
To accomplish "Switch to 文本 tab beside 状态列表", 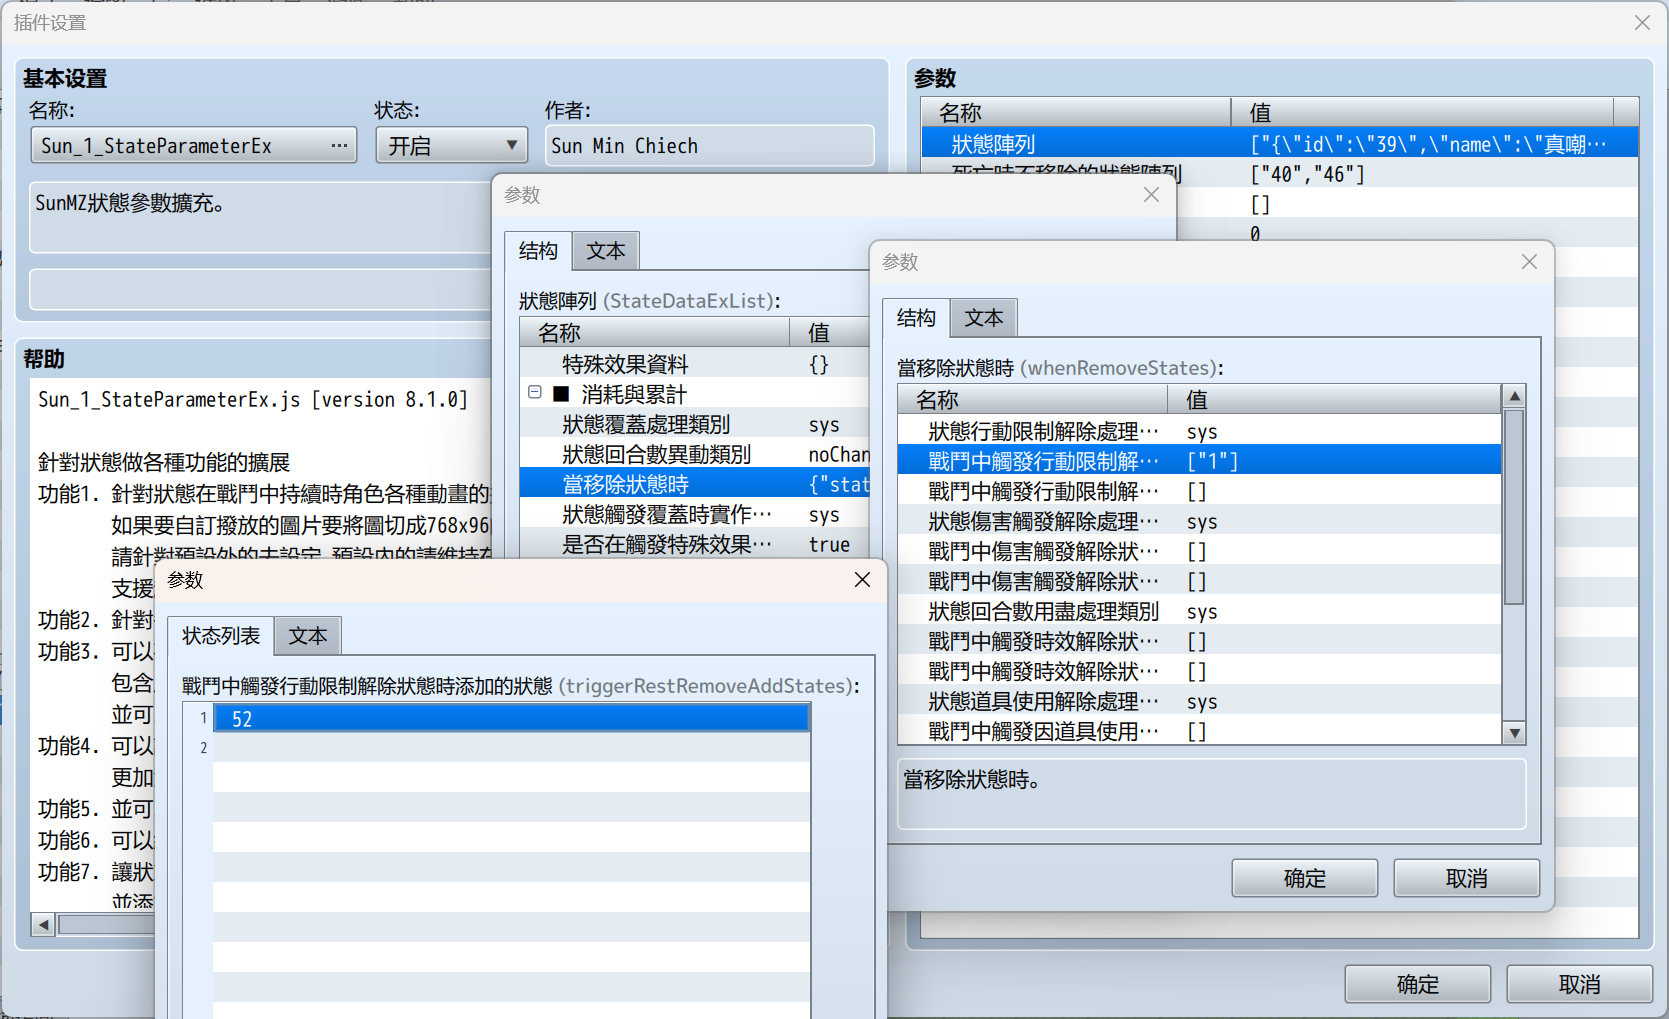I will pyautogui.click(x=307, y=636).
